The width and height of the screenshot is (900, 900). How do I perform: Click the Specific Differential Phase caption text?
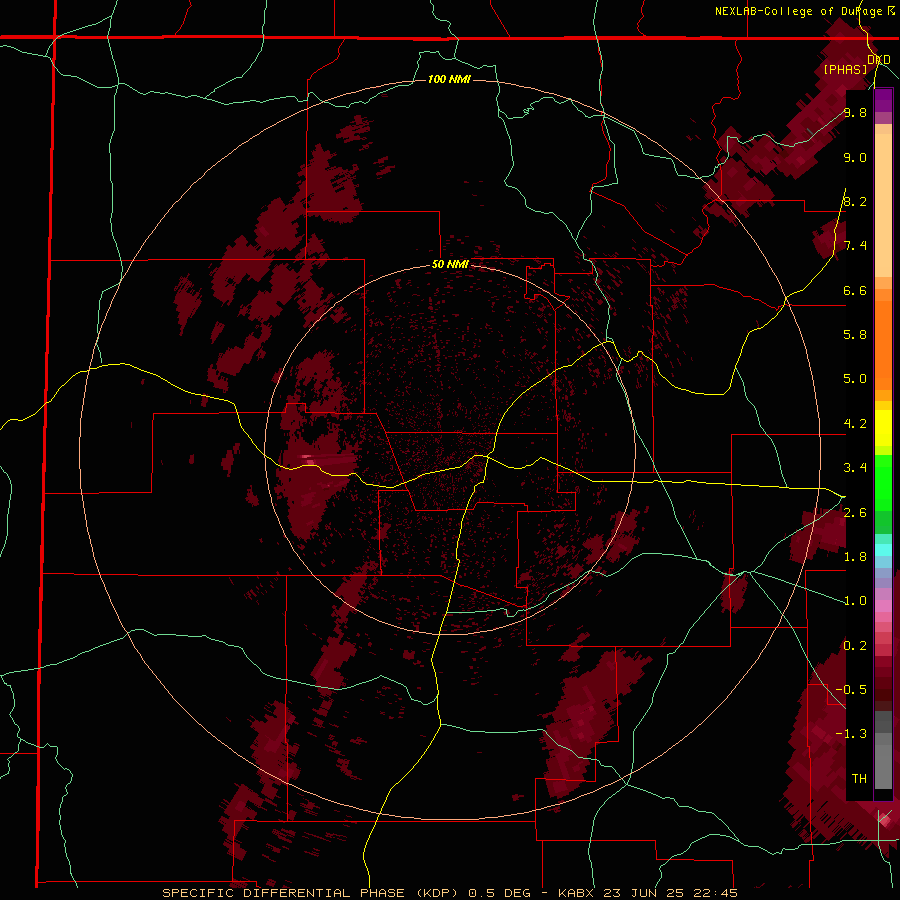pyautogui.click(x=449, y=893)
